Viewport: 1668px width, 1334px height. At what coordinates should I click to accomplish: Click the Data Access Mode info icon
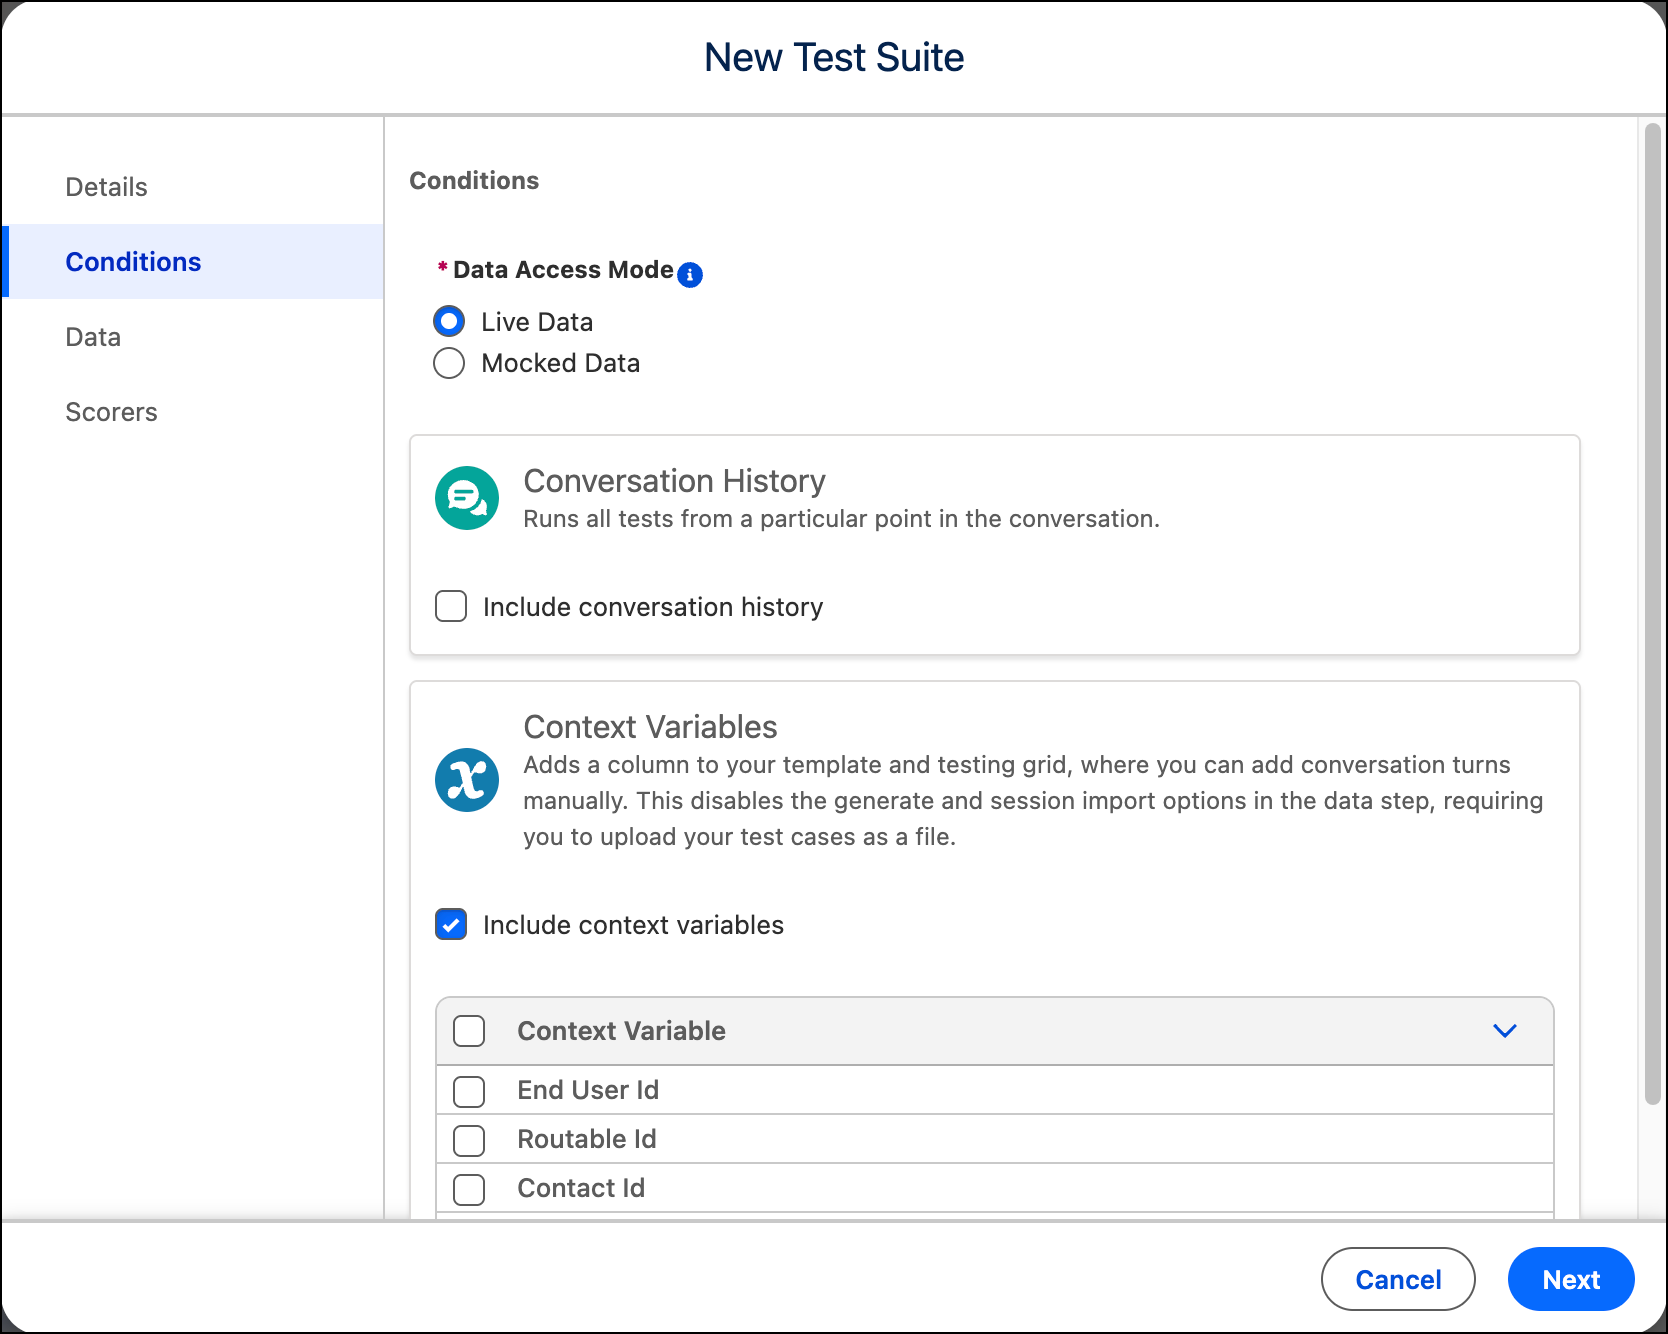[x=690, y=275]
